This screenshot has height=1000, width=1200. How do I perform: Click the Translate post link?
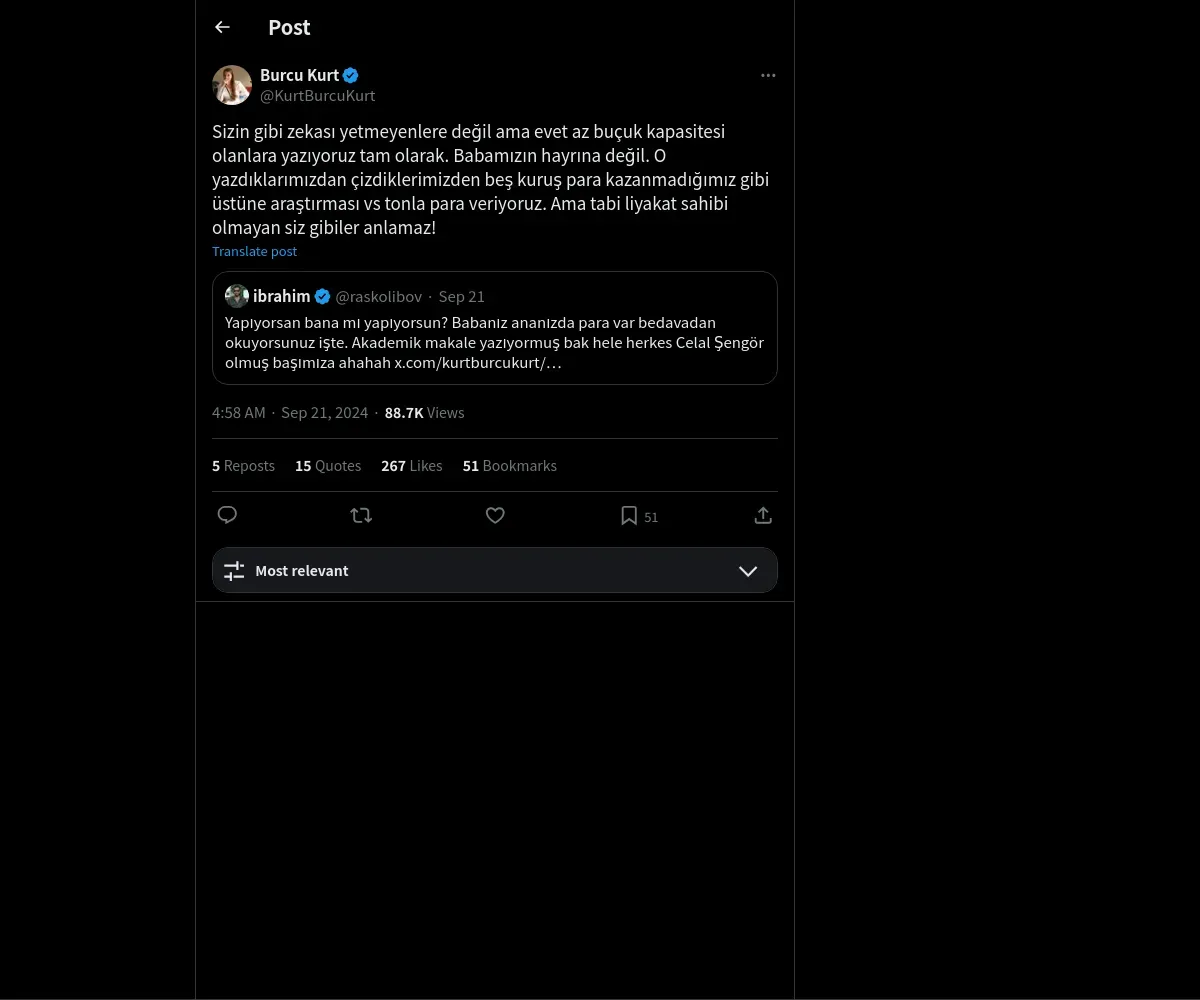254,251
